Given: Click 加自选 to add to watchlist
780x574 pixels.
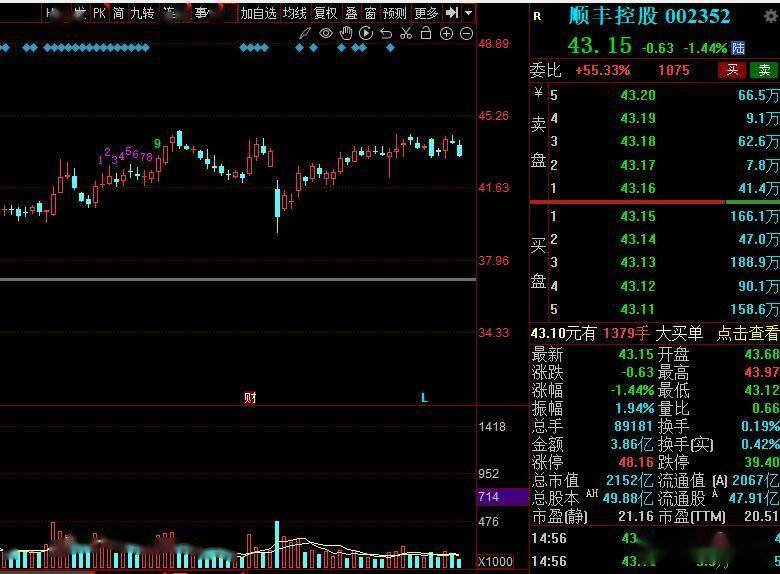Looking at the screenshot, I should [258, 13].
